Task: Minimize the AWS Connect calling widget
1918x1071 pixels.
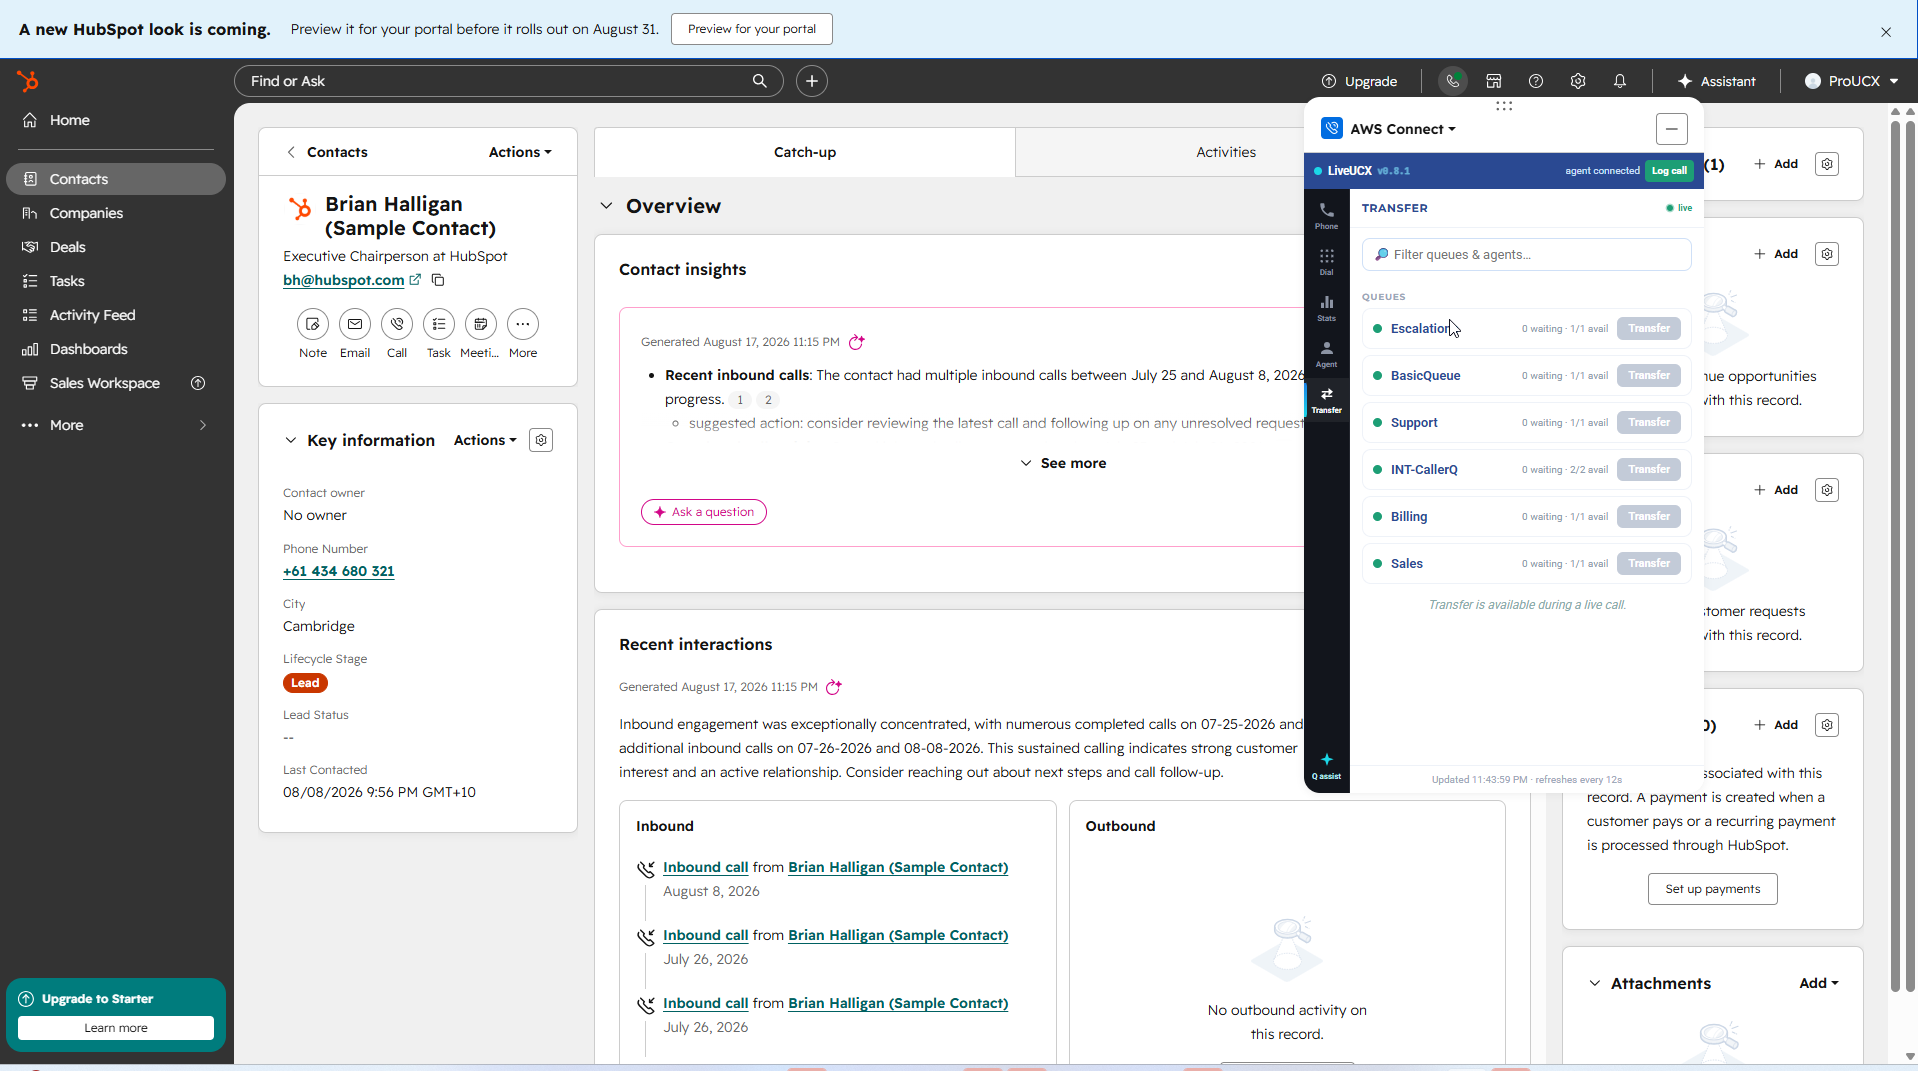Action: click(1671, 129)
